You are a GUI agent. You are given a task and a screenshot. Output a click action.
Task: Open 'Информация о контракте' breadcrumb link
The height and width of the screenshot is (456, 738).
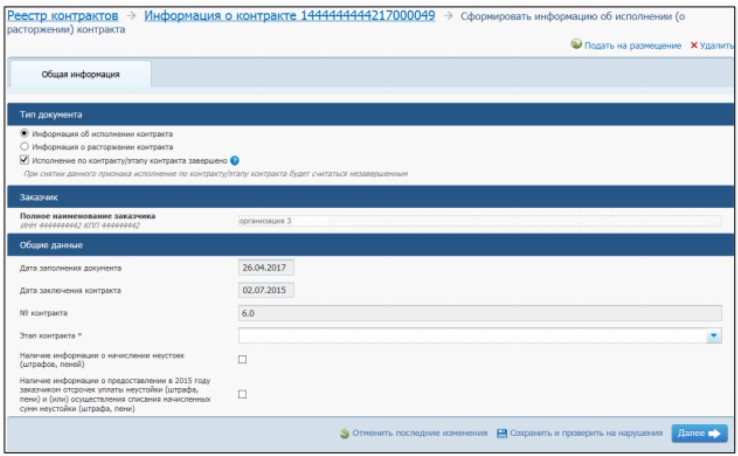click(289, 17)
